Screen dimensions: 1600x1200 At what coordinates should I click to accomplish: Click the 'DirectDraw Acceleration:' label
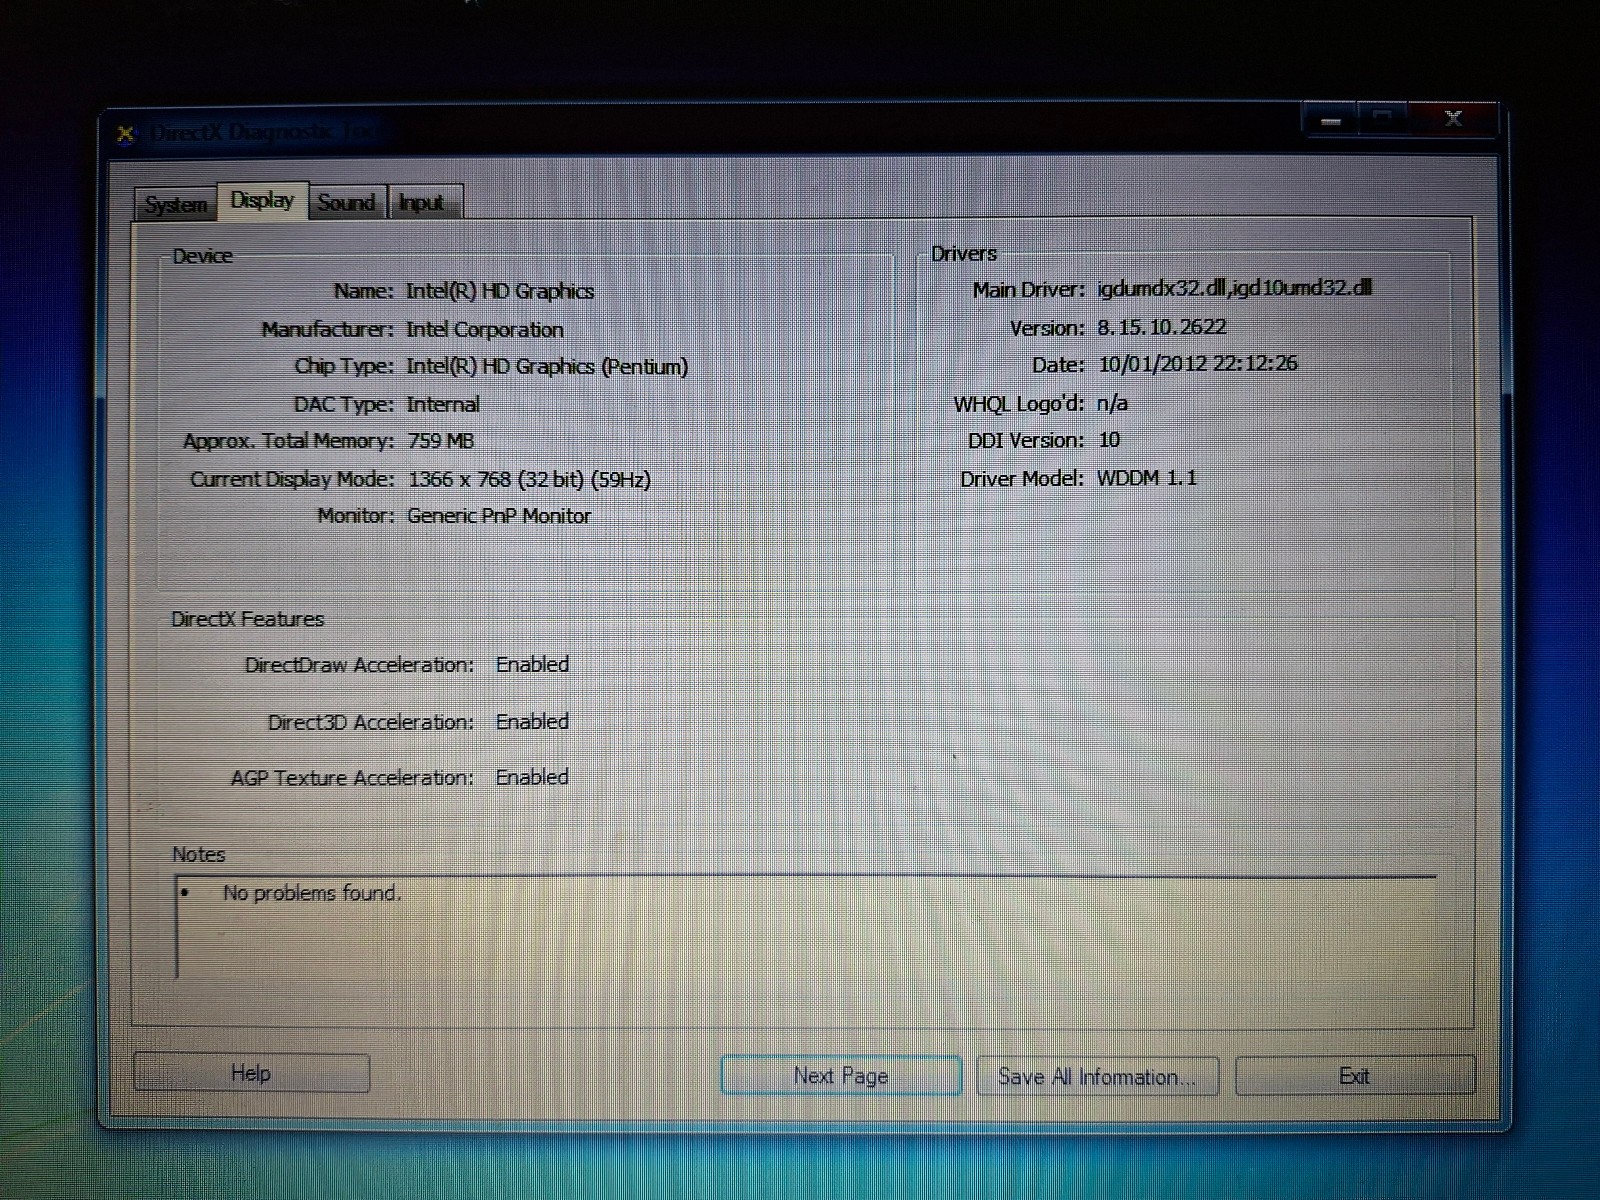tap(360, 665)
